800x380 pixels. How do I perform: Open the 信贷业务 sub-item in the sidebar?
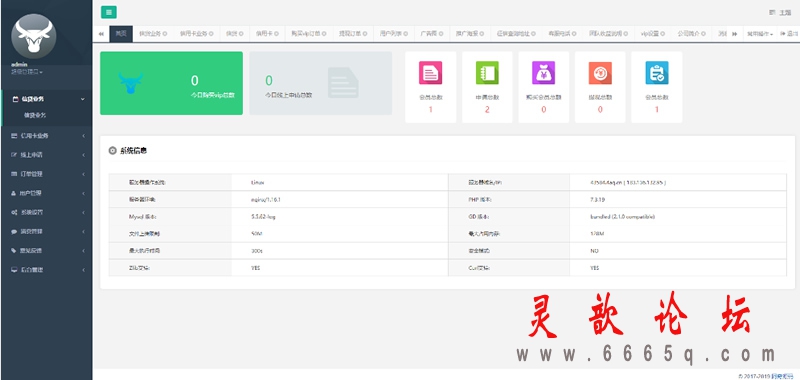(x=35, y=116)
